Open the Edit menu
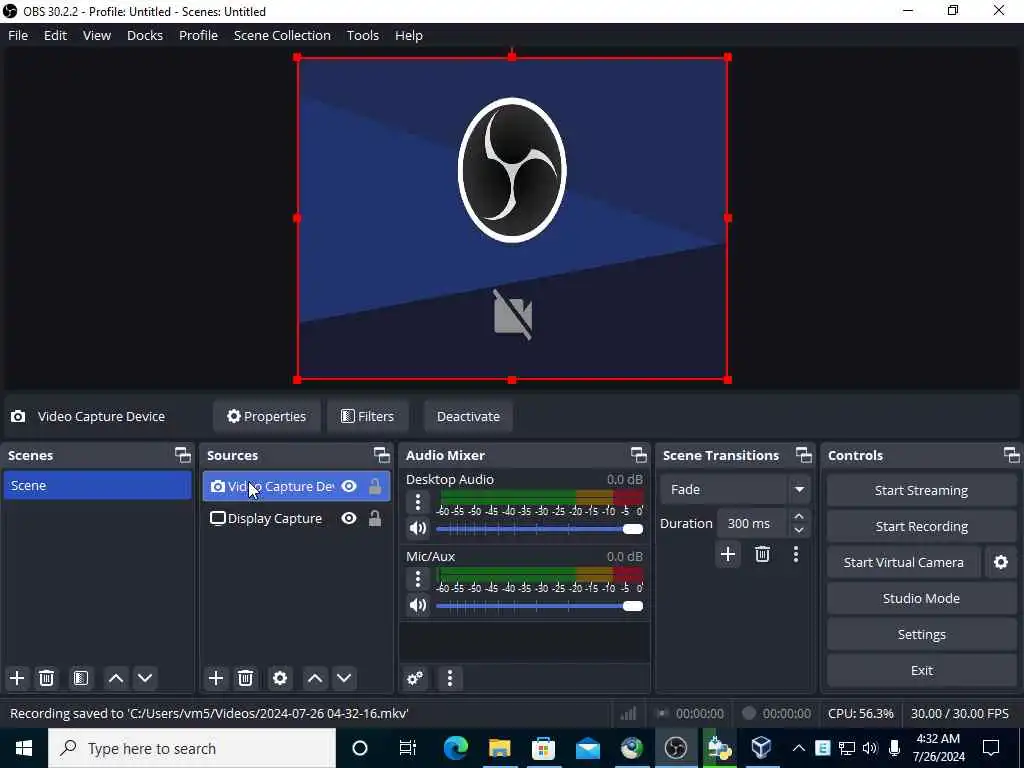Screen dimensions: 1024x768 [56, 35]
